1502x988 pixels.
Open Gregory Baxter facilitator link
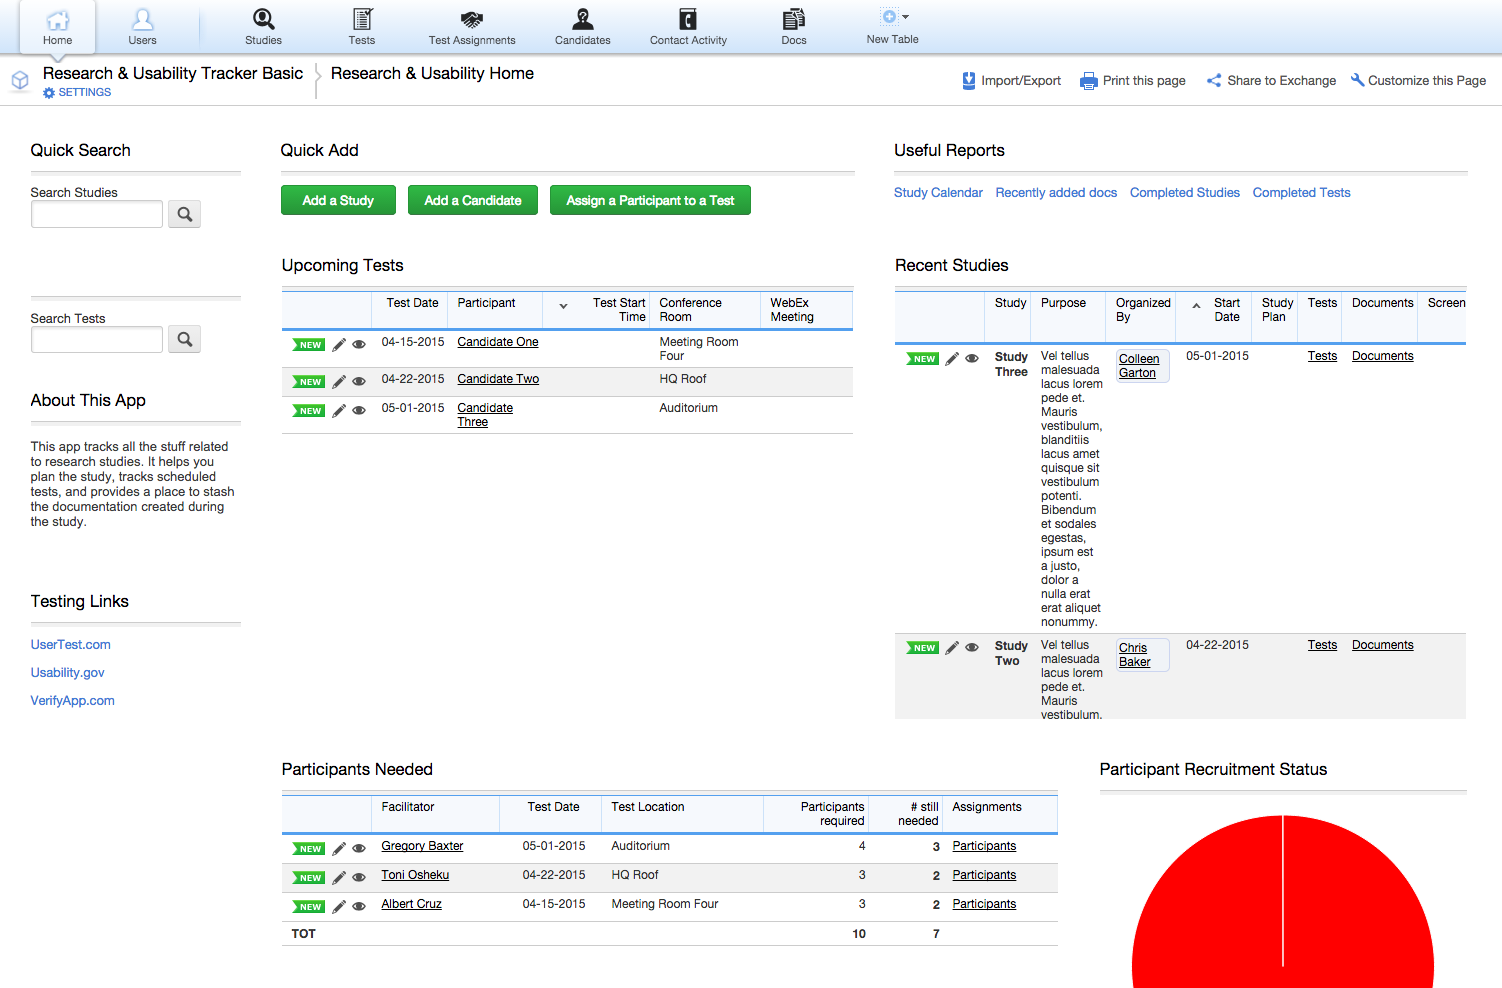pos(422,846)
